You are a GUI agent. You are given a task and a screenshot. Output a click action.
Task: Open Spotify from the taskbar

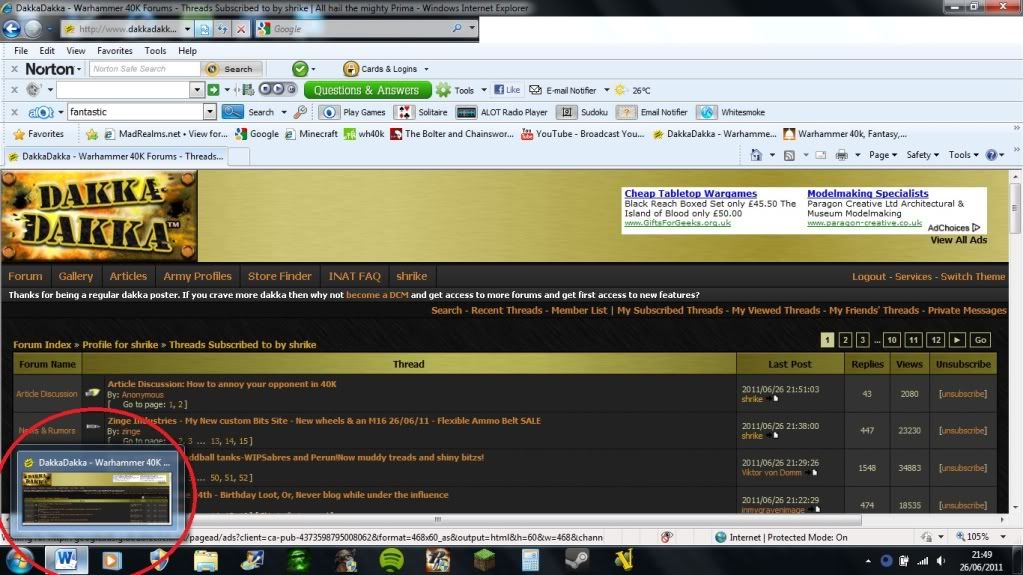coord(391,560)
